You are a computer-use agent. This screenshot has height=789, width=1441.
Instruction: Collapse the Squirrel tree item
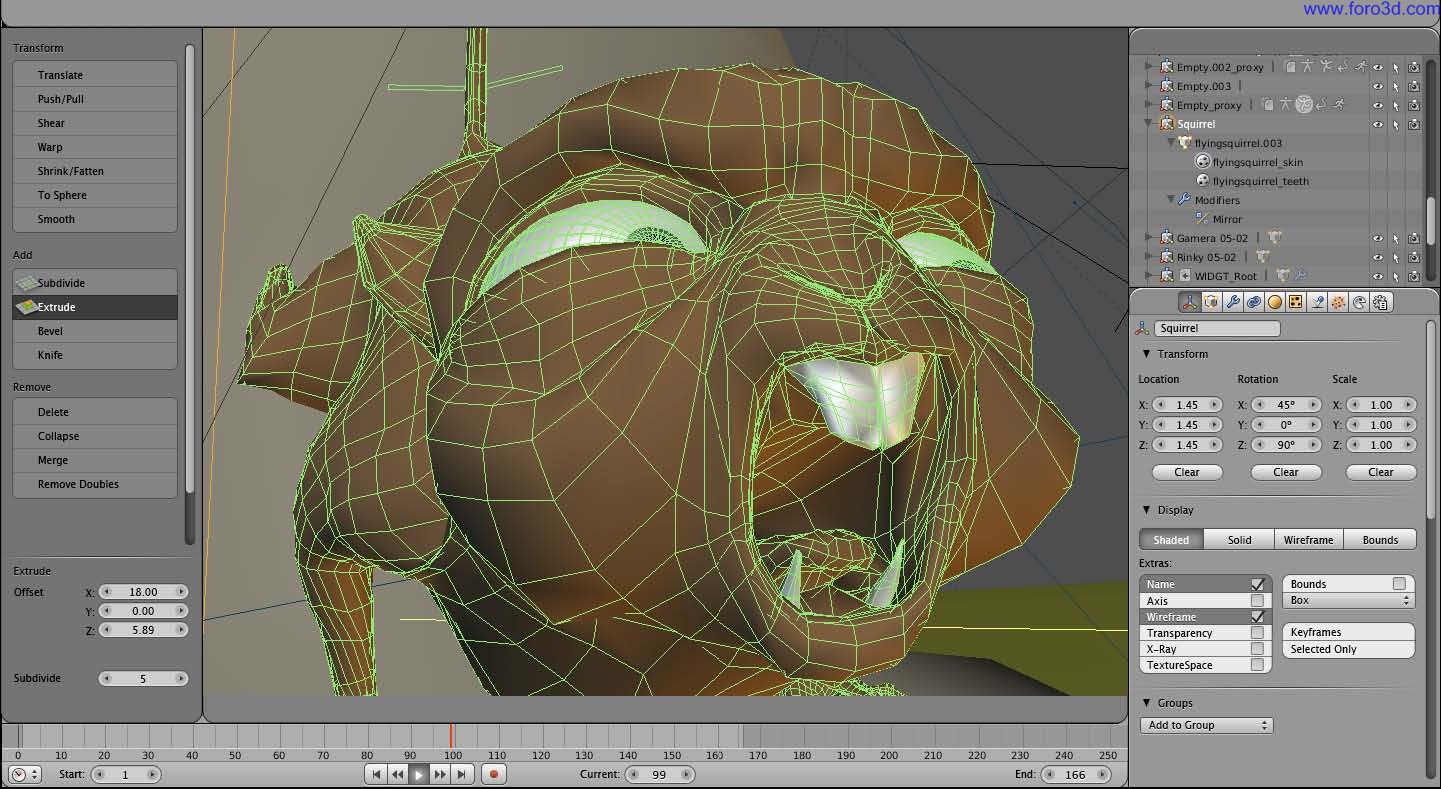[x=1149, y=124]
